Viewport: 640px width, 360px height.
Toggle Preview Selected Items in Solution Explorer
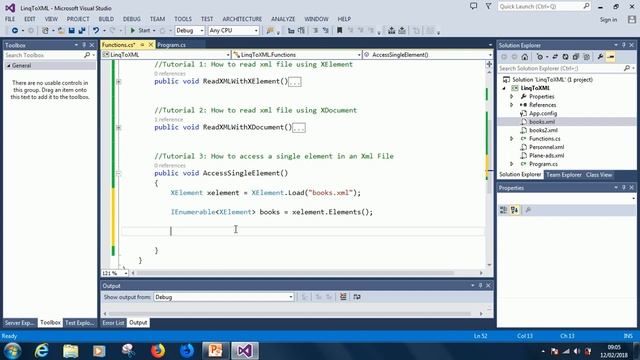coord(611,57)
